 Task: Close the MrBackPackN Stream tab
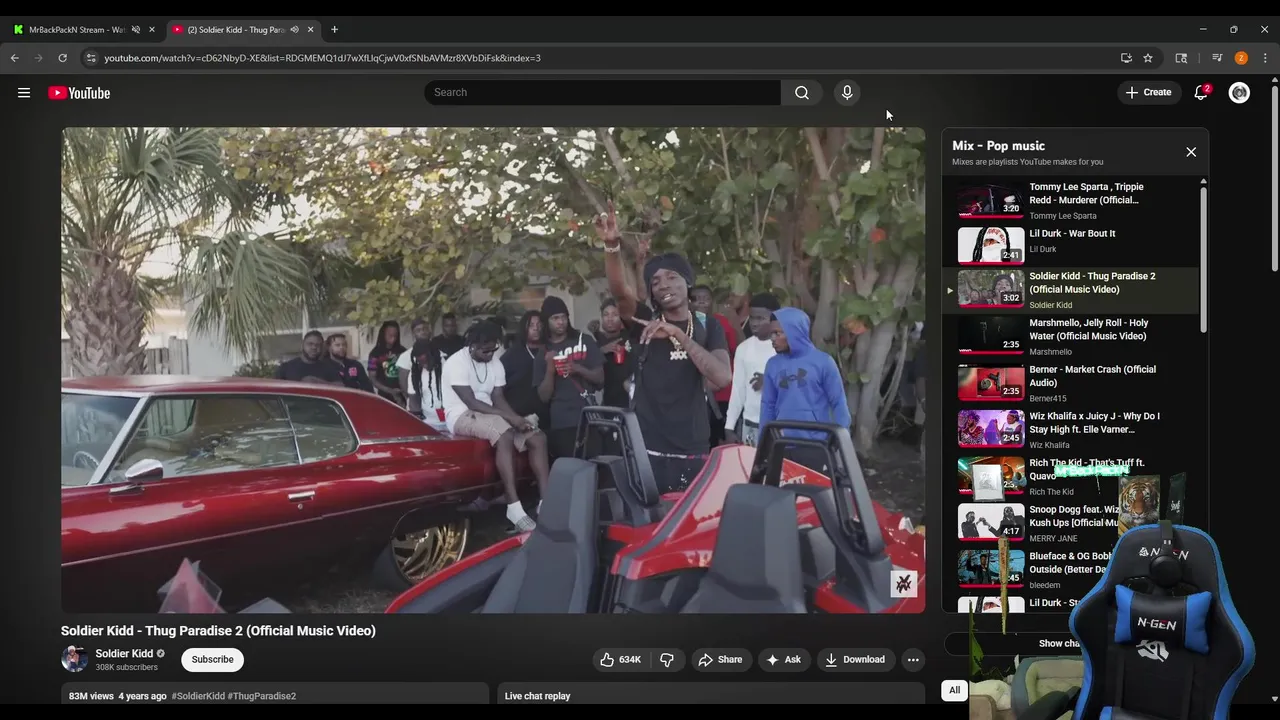pos(152,30)
